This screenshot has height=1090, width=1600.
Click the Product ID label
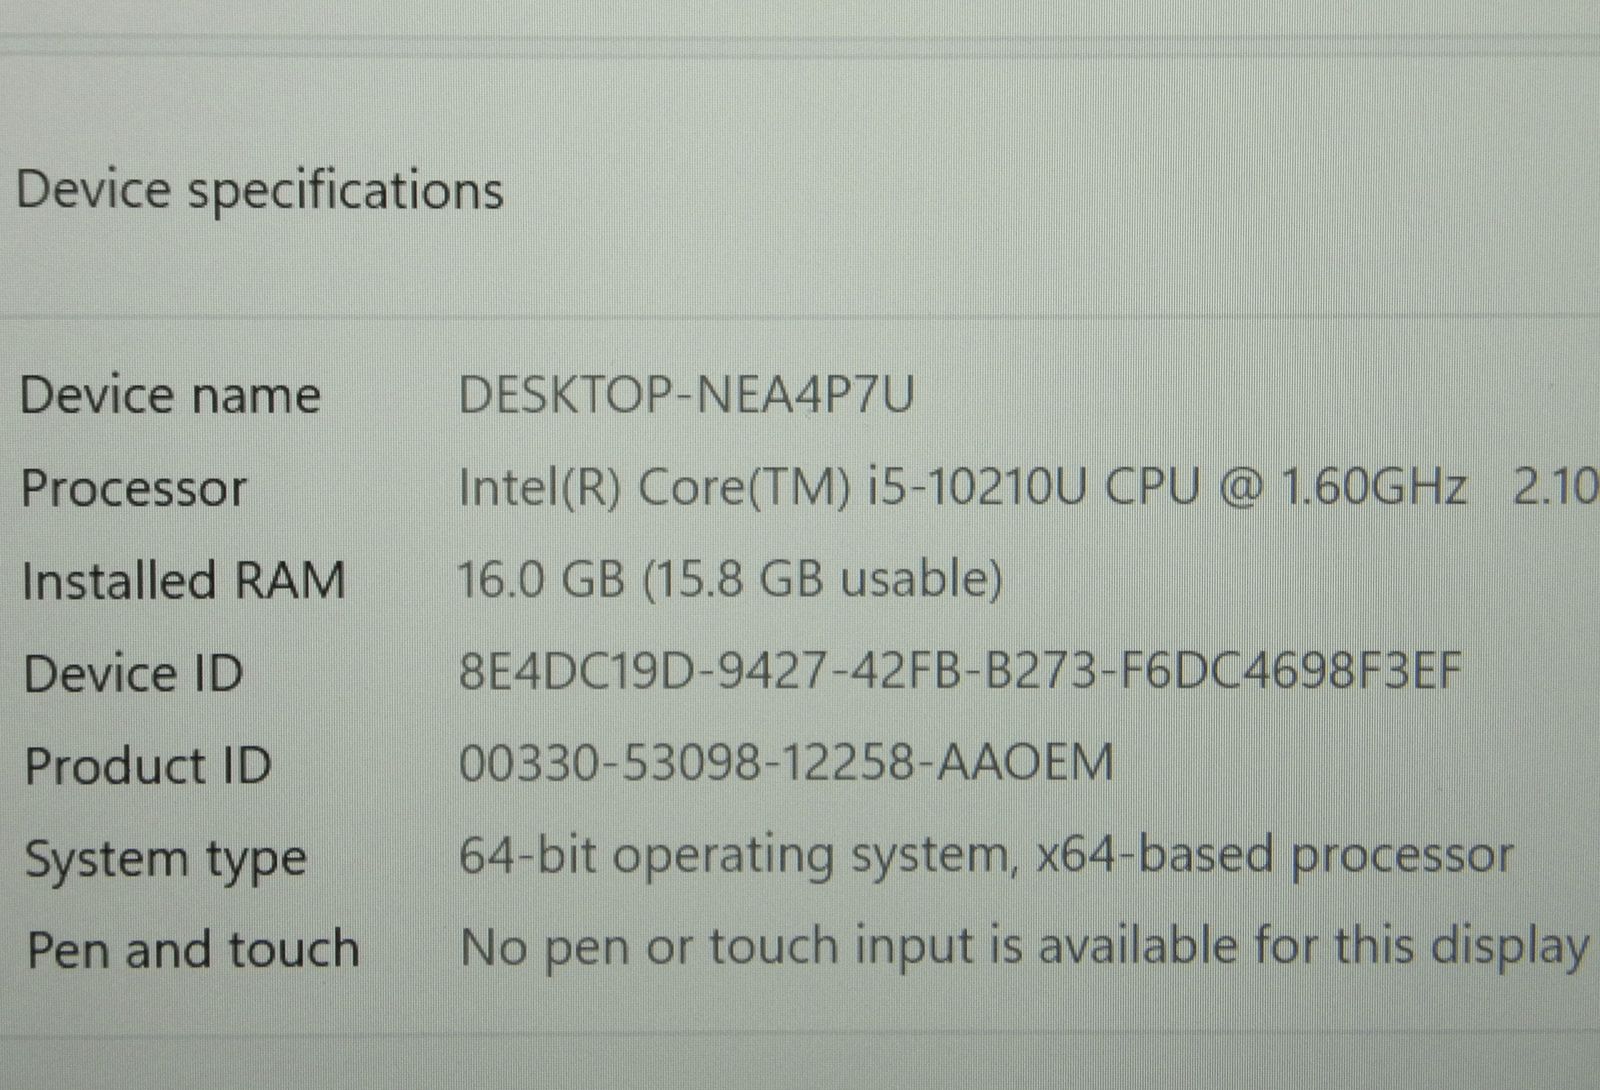coord(148,766)
